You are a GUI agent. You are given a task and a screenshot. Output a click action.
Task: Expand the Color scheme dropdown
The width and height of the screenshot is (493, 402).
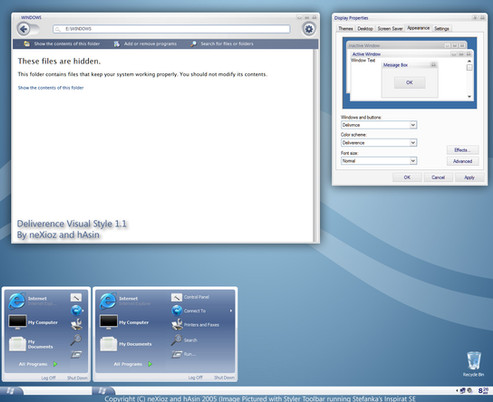click(413, 143)
